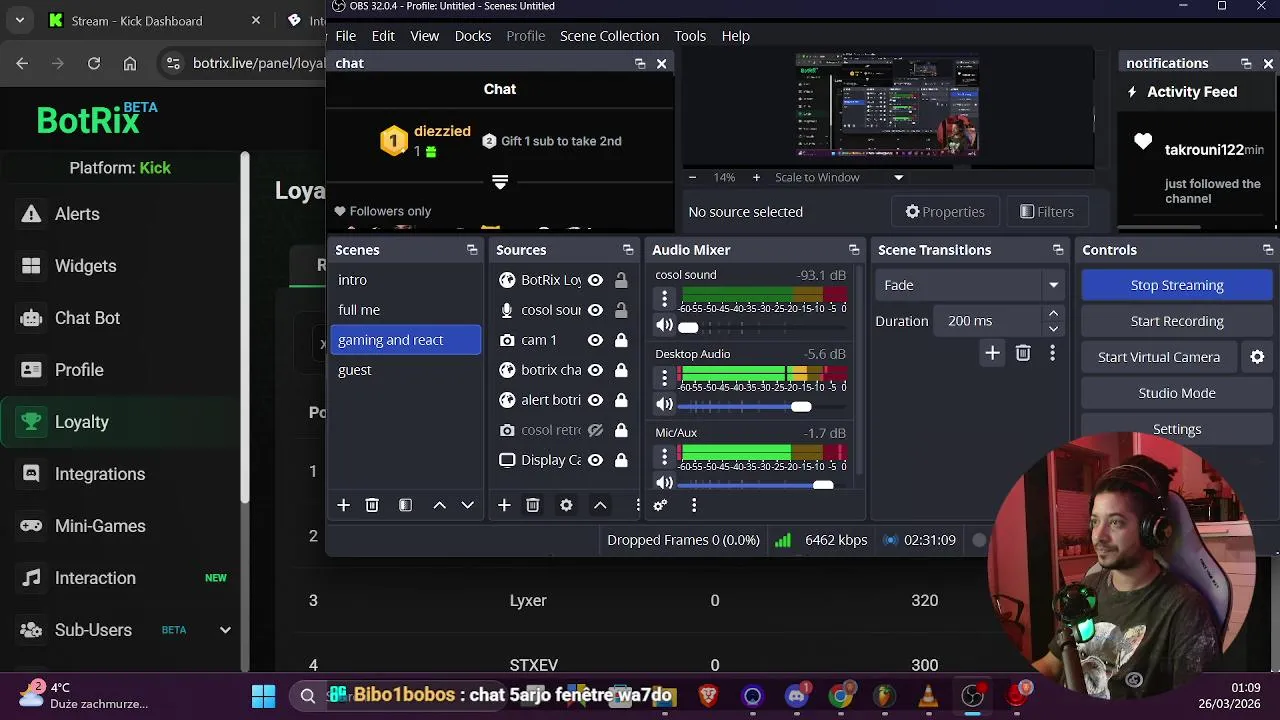
Task: Open Discord from the Windows taskbar
Action: point(797,695)
